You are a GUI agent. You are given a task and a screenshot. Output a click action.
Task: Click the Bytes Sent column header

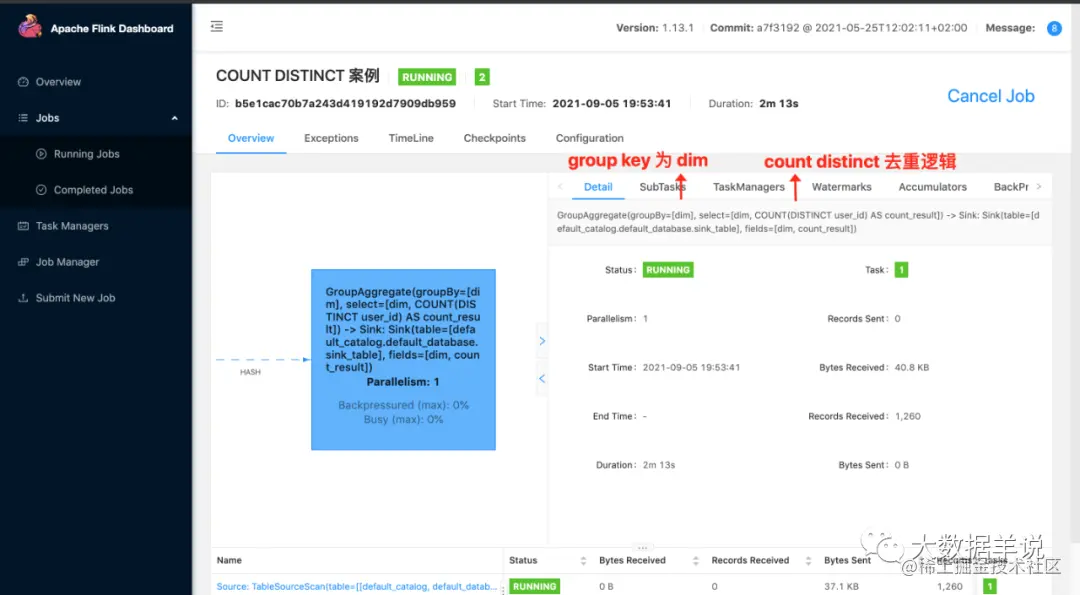[847, 561]
